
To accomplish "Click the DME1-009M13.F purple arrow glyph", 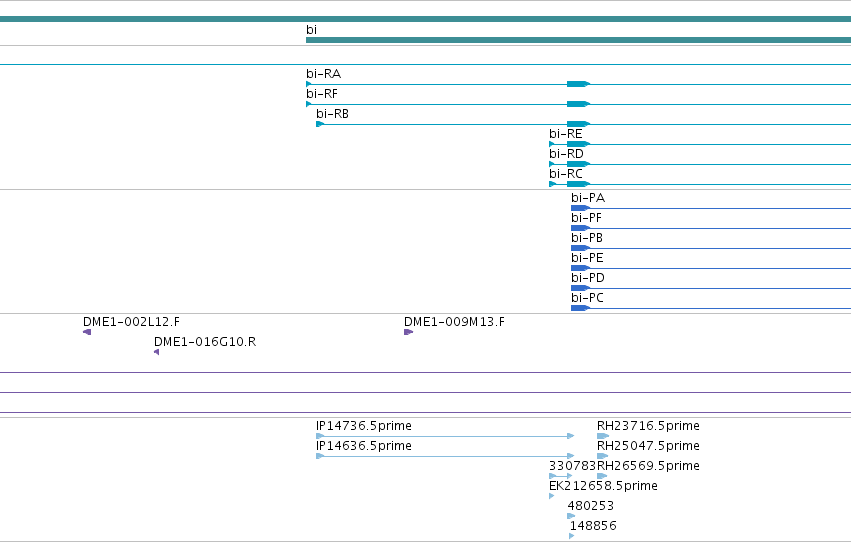I will click(409, 332).
